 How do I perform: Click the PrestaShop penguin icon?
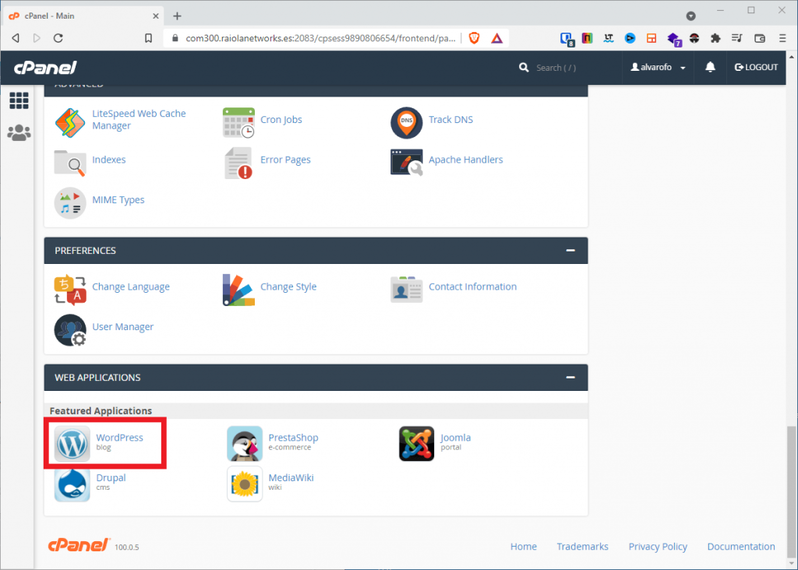[245, 444]
